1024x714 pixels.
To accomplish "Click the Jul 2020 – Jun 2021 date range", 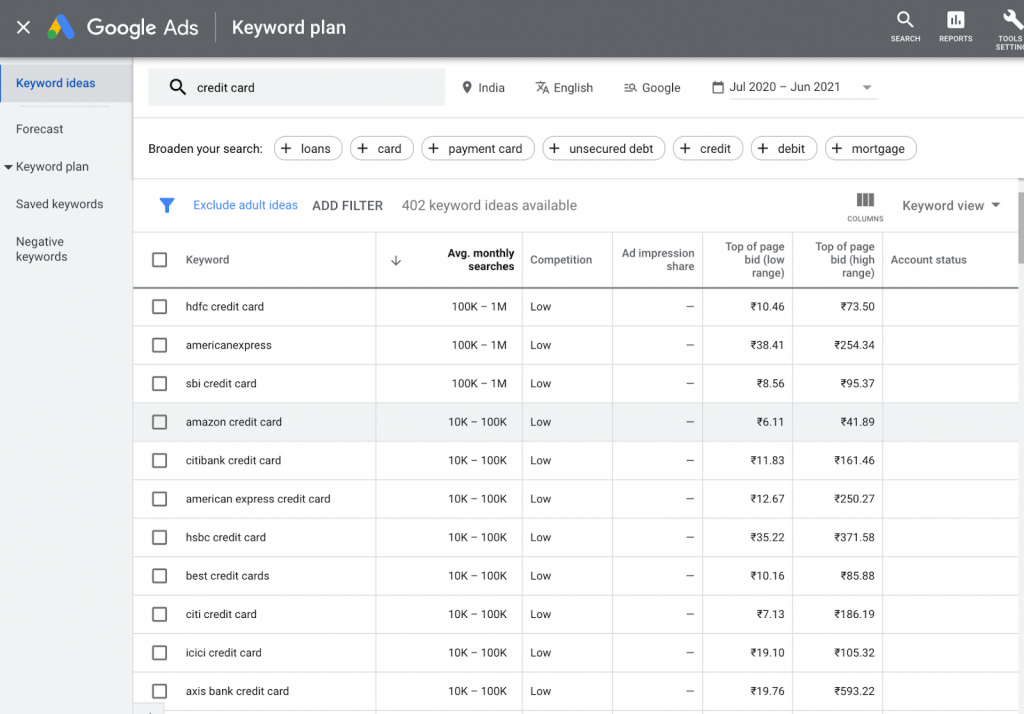I will [784, 87].
